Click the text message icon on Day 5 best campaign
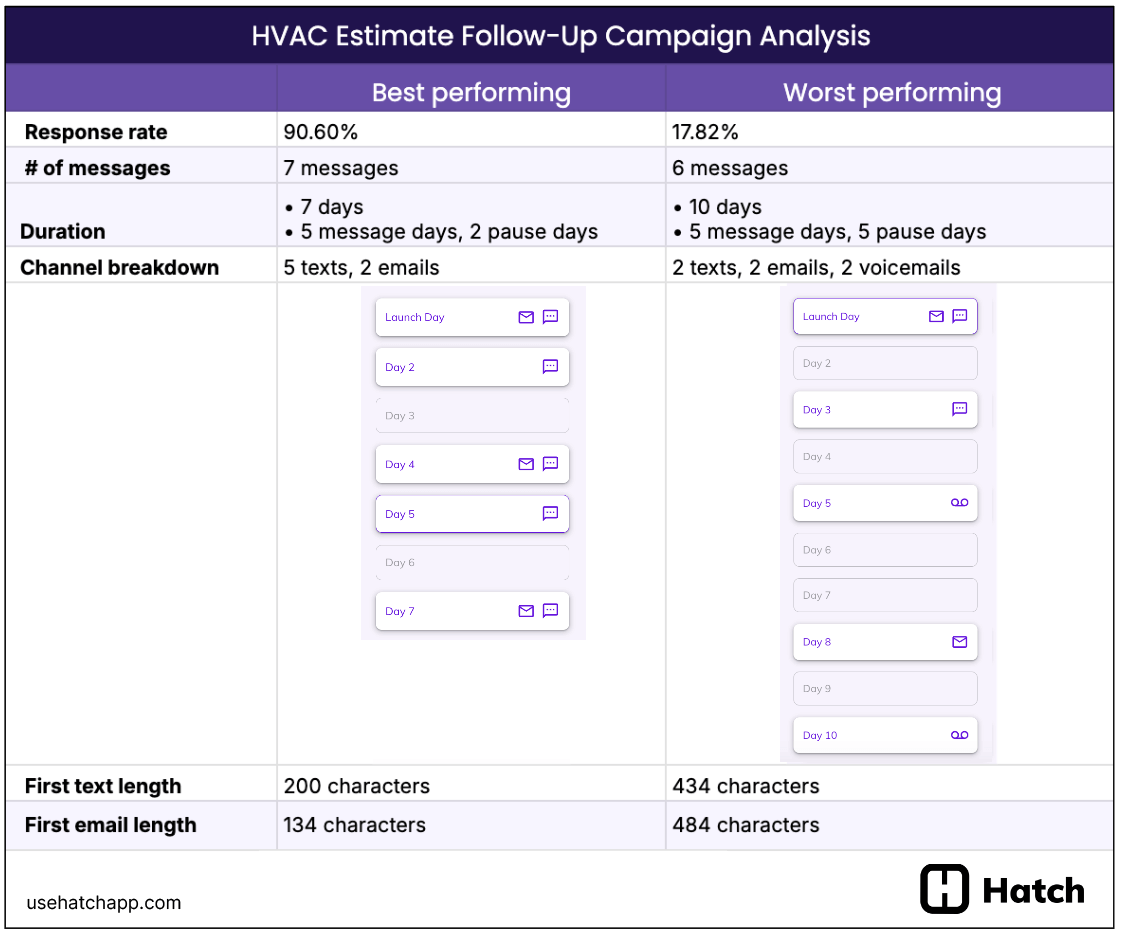This screenshot has width=1124, height=938. pyautogui.click(x=550, y=514)
